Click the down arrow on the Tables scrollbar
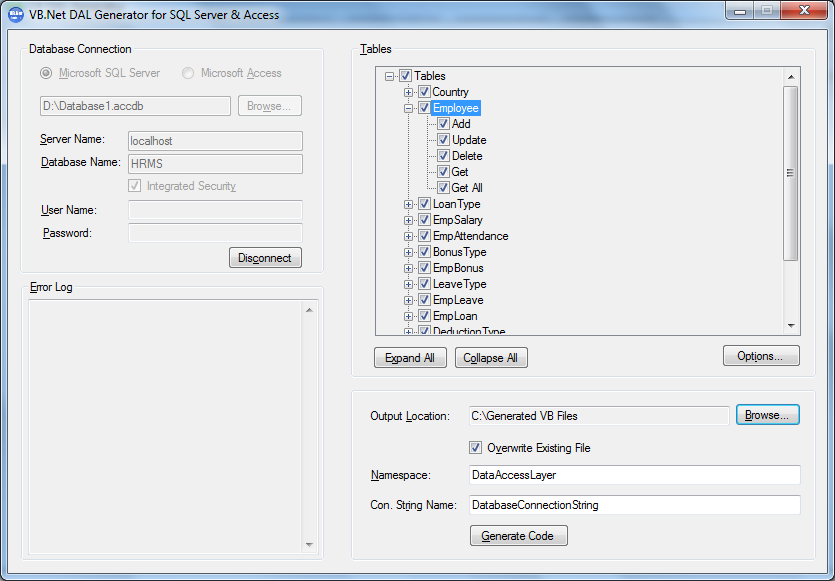Image resolution: width=835 pixels, height=581 pixels. click(x=792, y=326)
